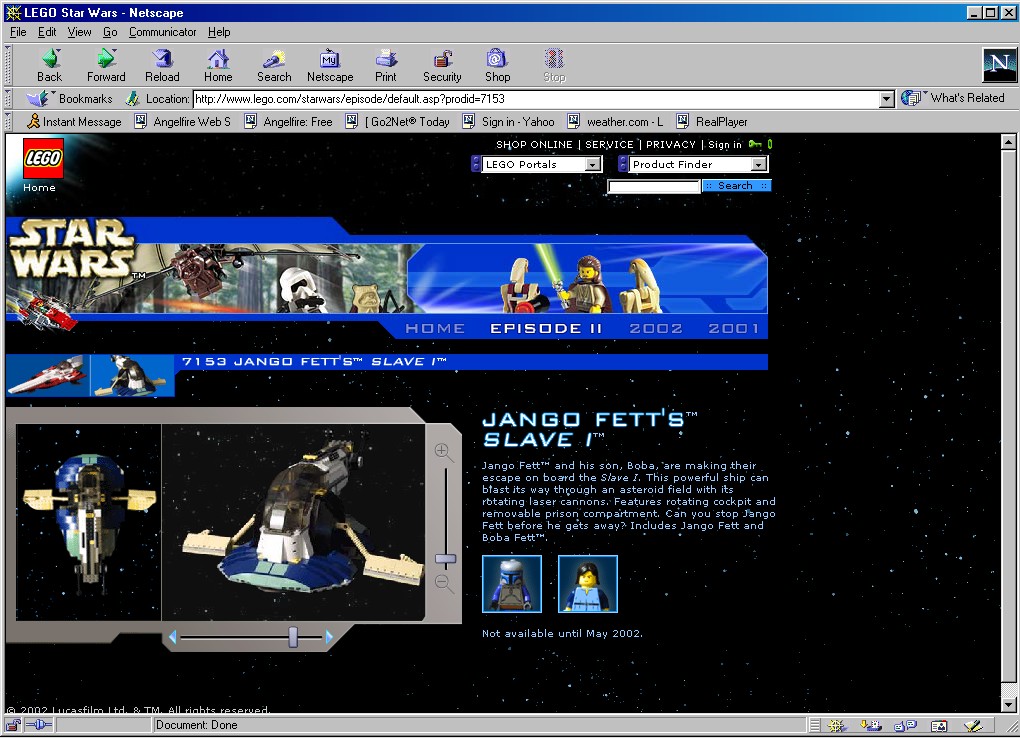Screen dimensions: 1020x738
Task: Select the 2002 tab
Action: (656, 329)
